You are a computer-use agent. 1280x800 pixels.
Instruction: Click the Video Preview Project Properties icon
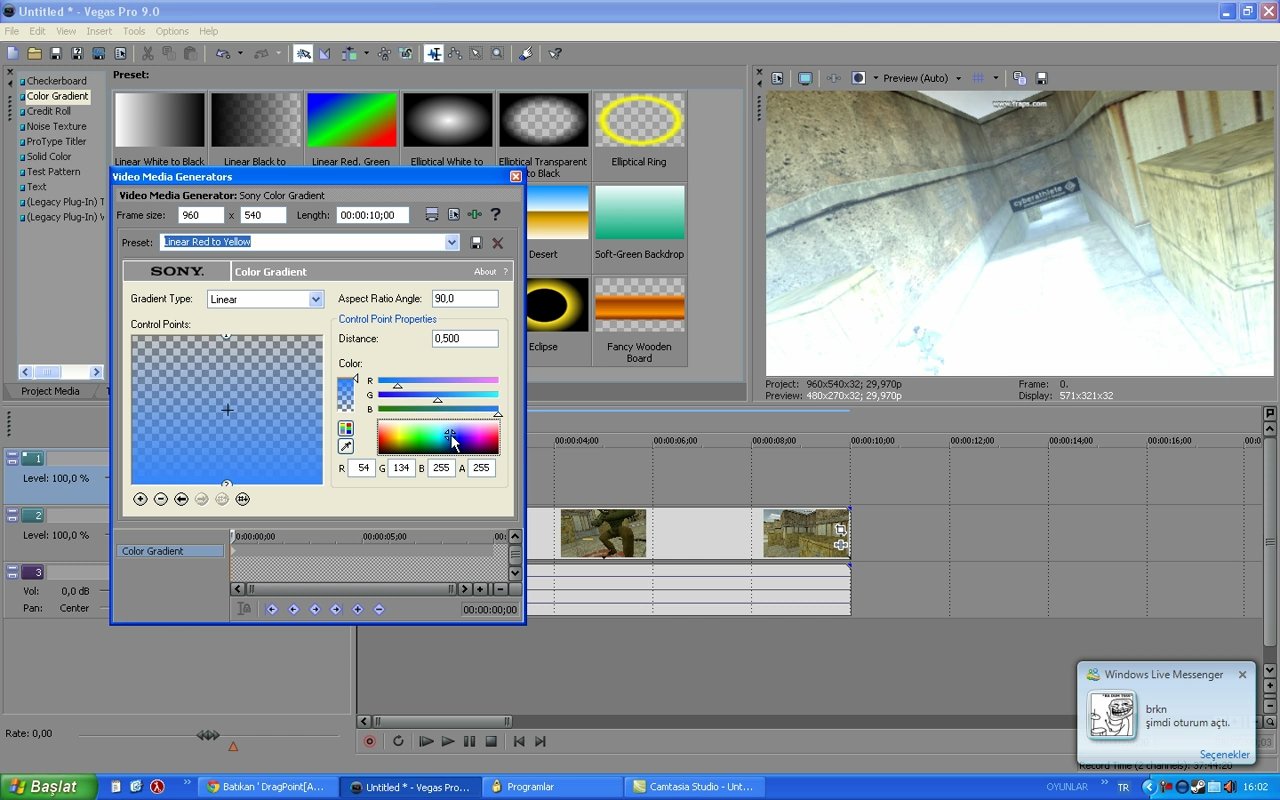777,78
